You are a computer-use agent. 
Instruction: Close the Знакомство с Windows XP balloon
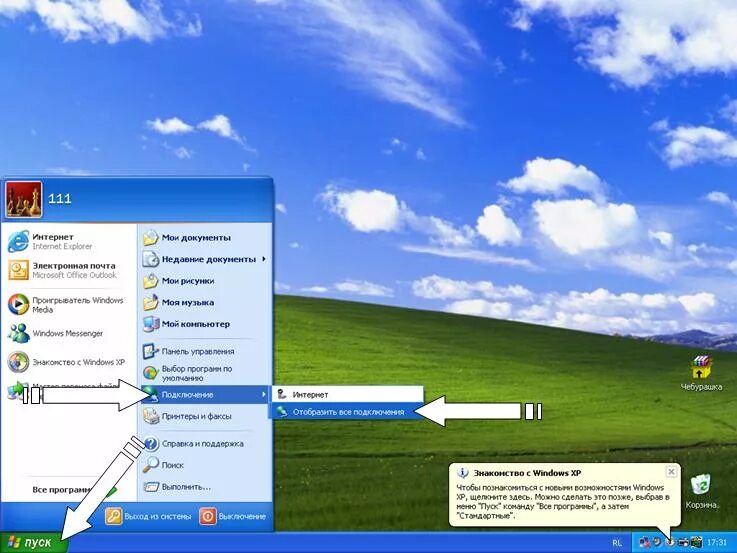point(671,471)
